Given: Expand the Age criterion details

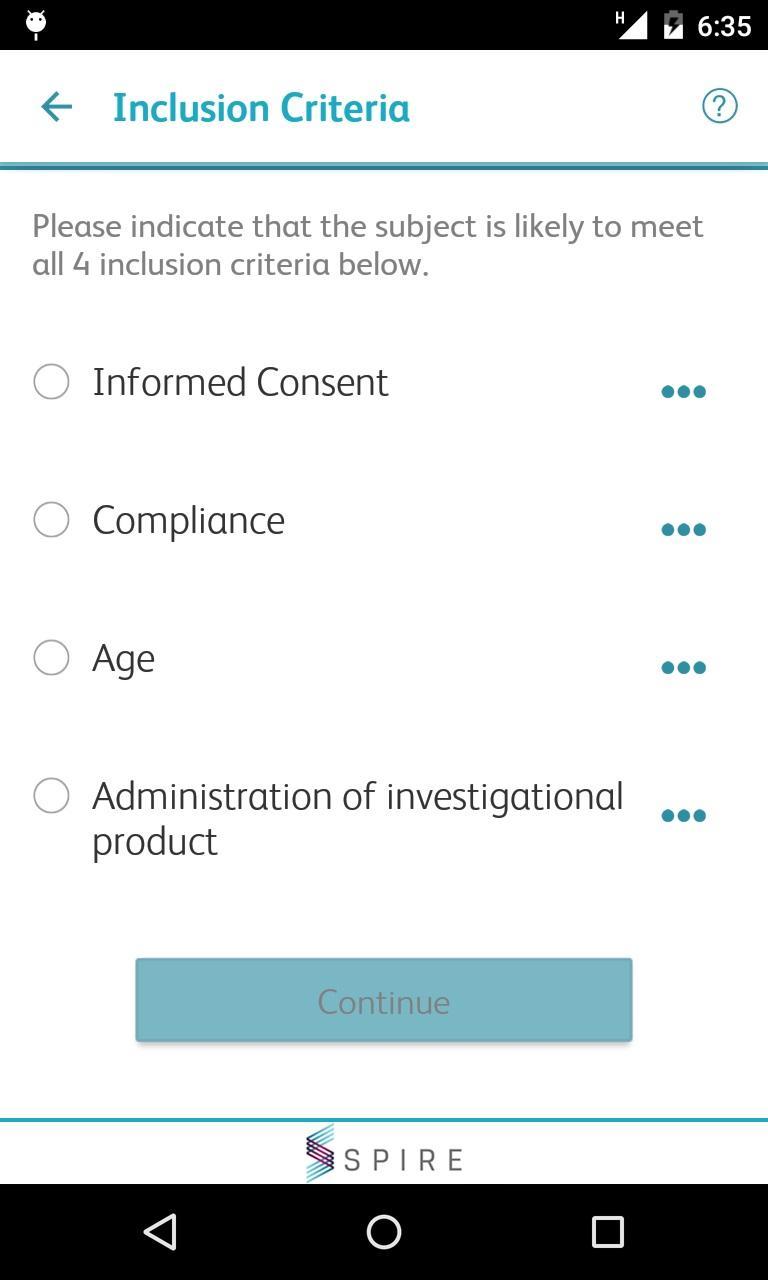Looking at the screenshot, I should (683, 667).
